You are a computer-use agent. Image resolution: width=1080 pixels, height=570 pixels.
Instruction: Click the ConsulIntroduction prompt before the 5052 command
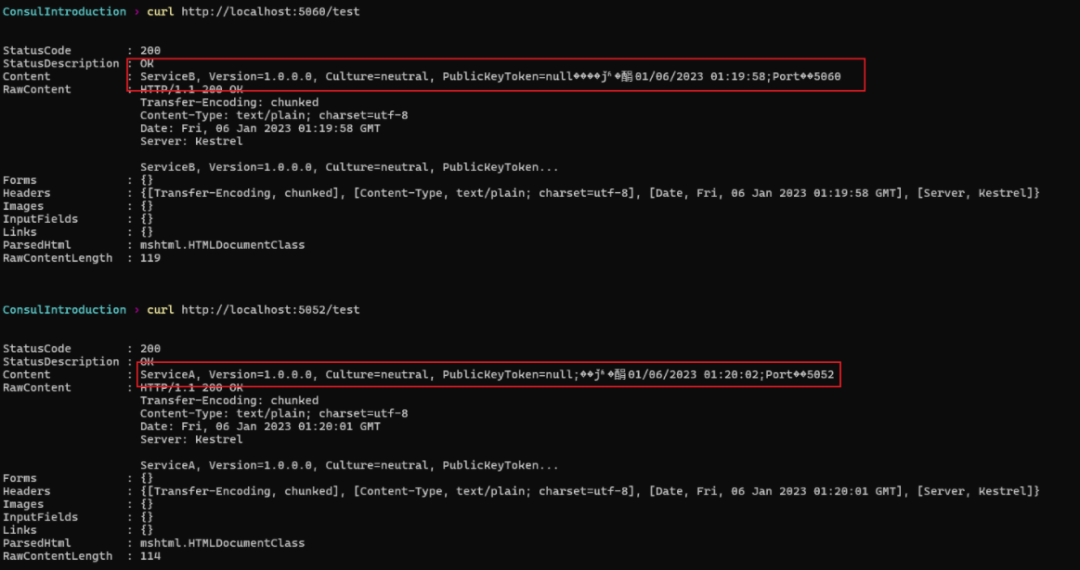(64, 310)
